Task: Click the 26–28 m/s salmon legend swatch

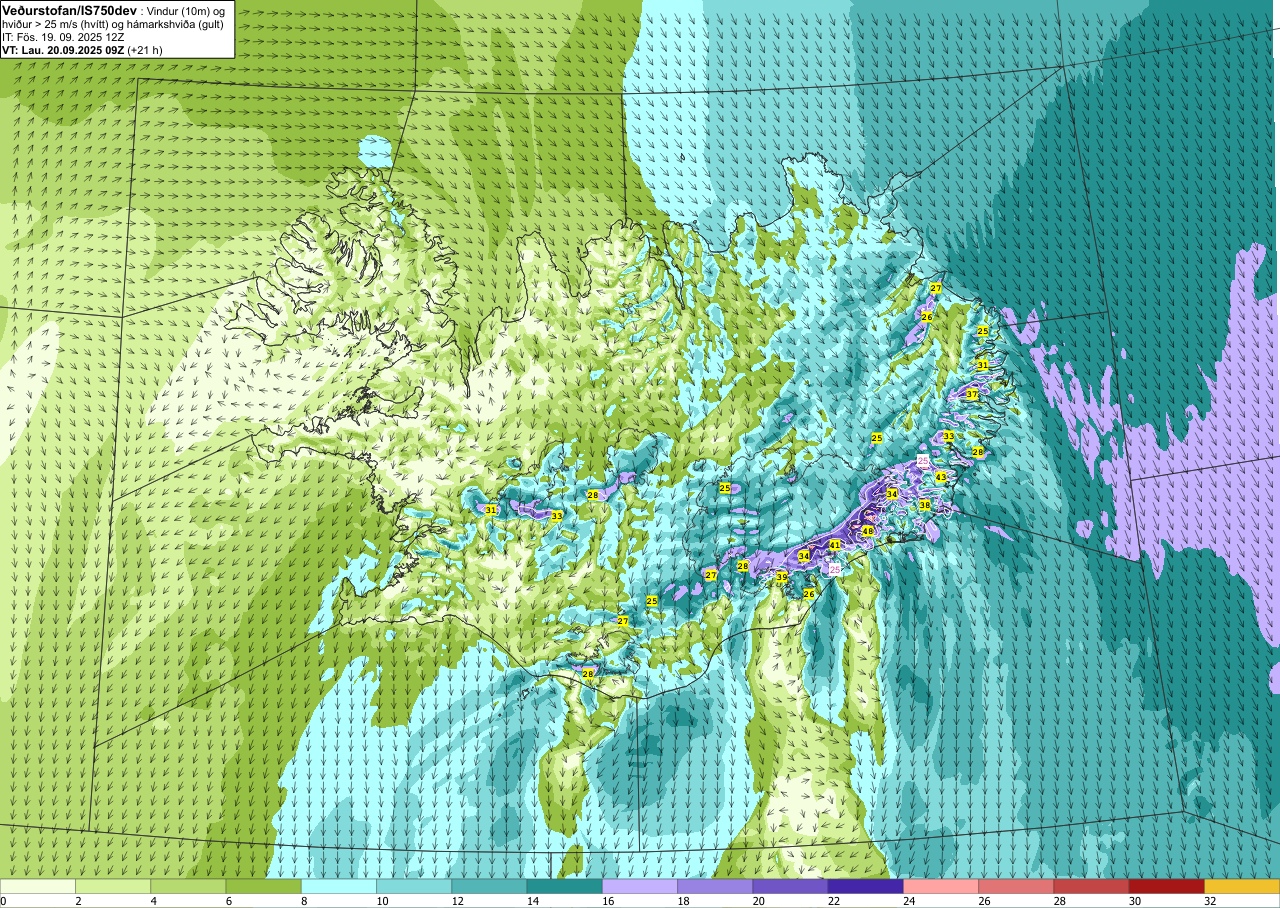Action: point(1016,887)
